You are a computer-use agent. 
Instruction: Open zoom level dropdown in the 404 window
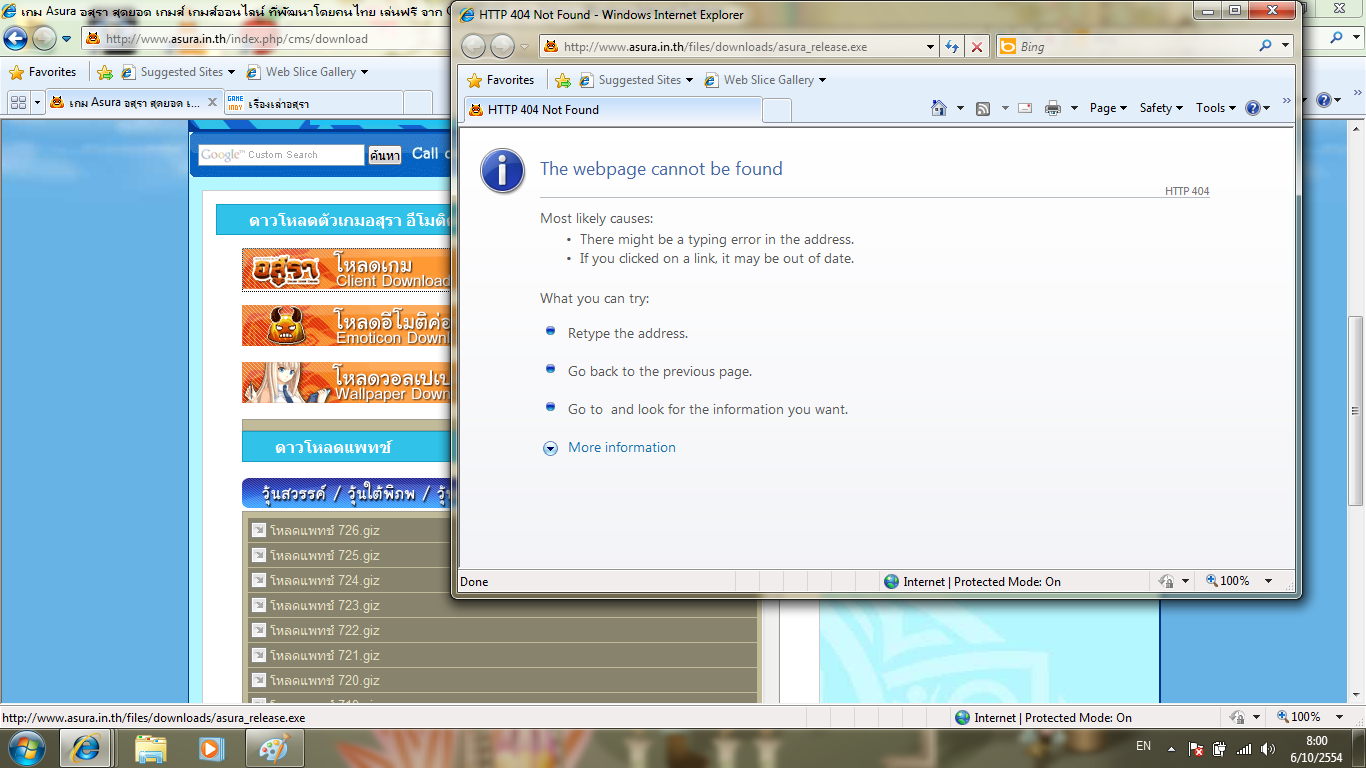(1268, 581)
